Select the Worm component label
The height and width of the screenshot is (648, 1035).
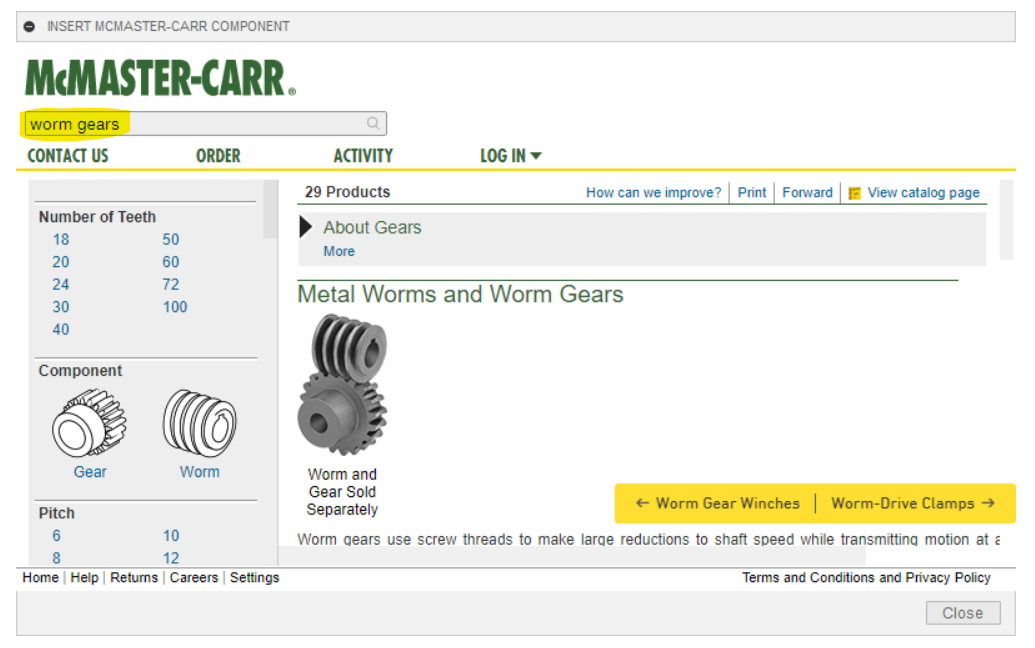(x=199, y=472)
